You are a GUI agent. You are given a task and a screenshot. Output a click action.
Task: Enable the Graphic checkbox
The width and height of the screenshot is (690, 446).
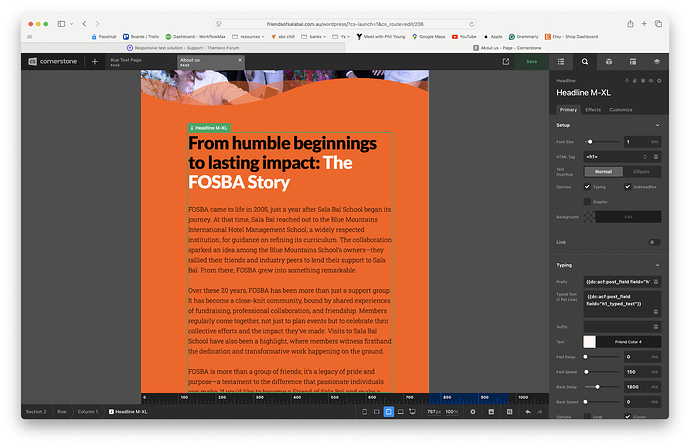(587, 201)
